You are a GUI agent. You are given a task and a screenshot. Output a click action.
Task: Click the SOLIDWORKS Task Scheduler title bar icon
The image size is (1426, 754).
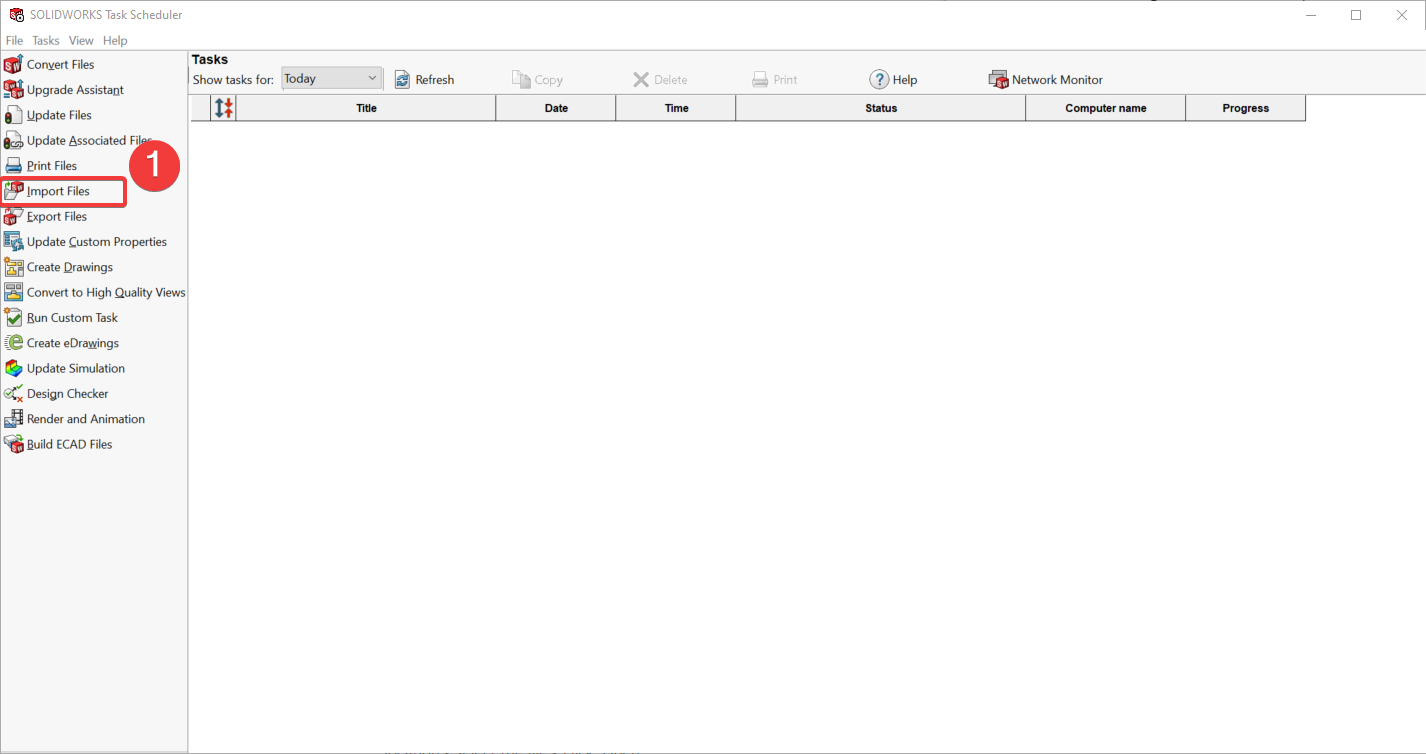point(17,15)
